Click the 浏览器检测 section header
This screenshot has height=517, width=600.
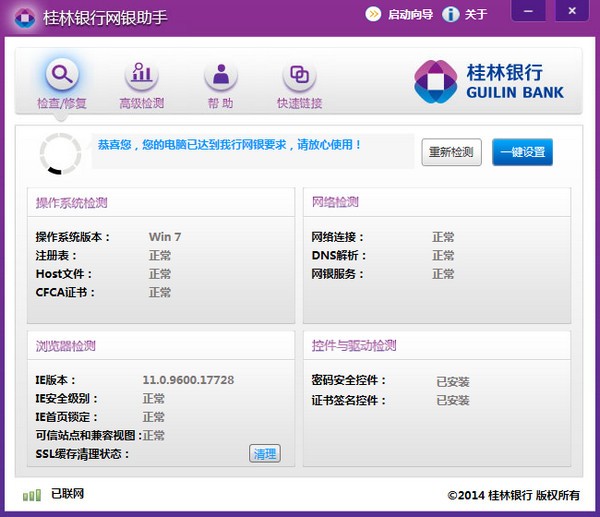[x=65, y=346]
